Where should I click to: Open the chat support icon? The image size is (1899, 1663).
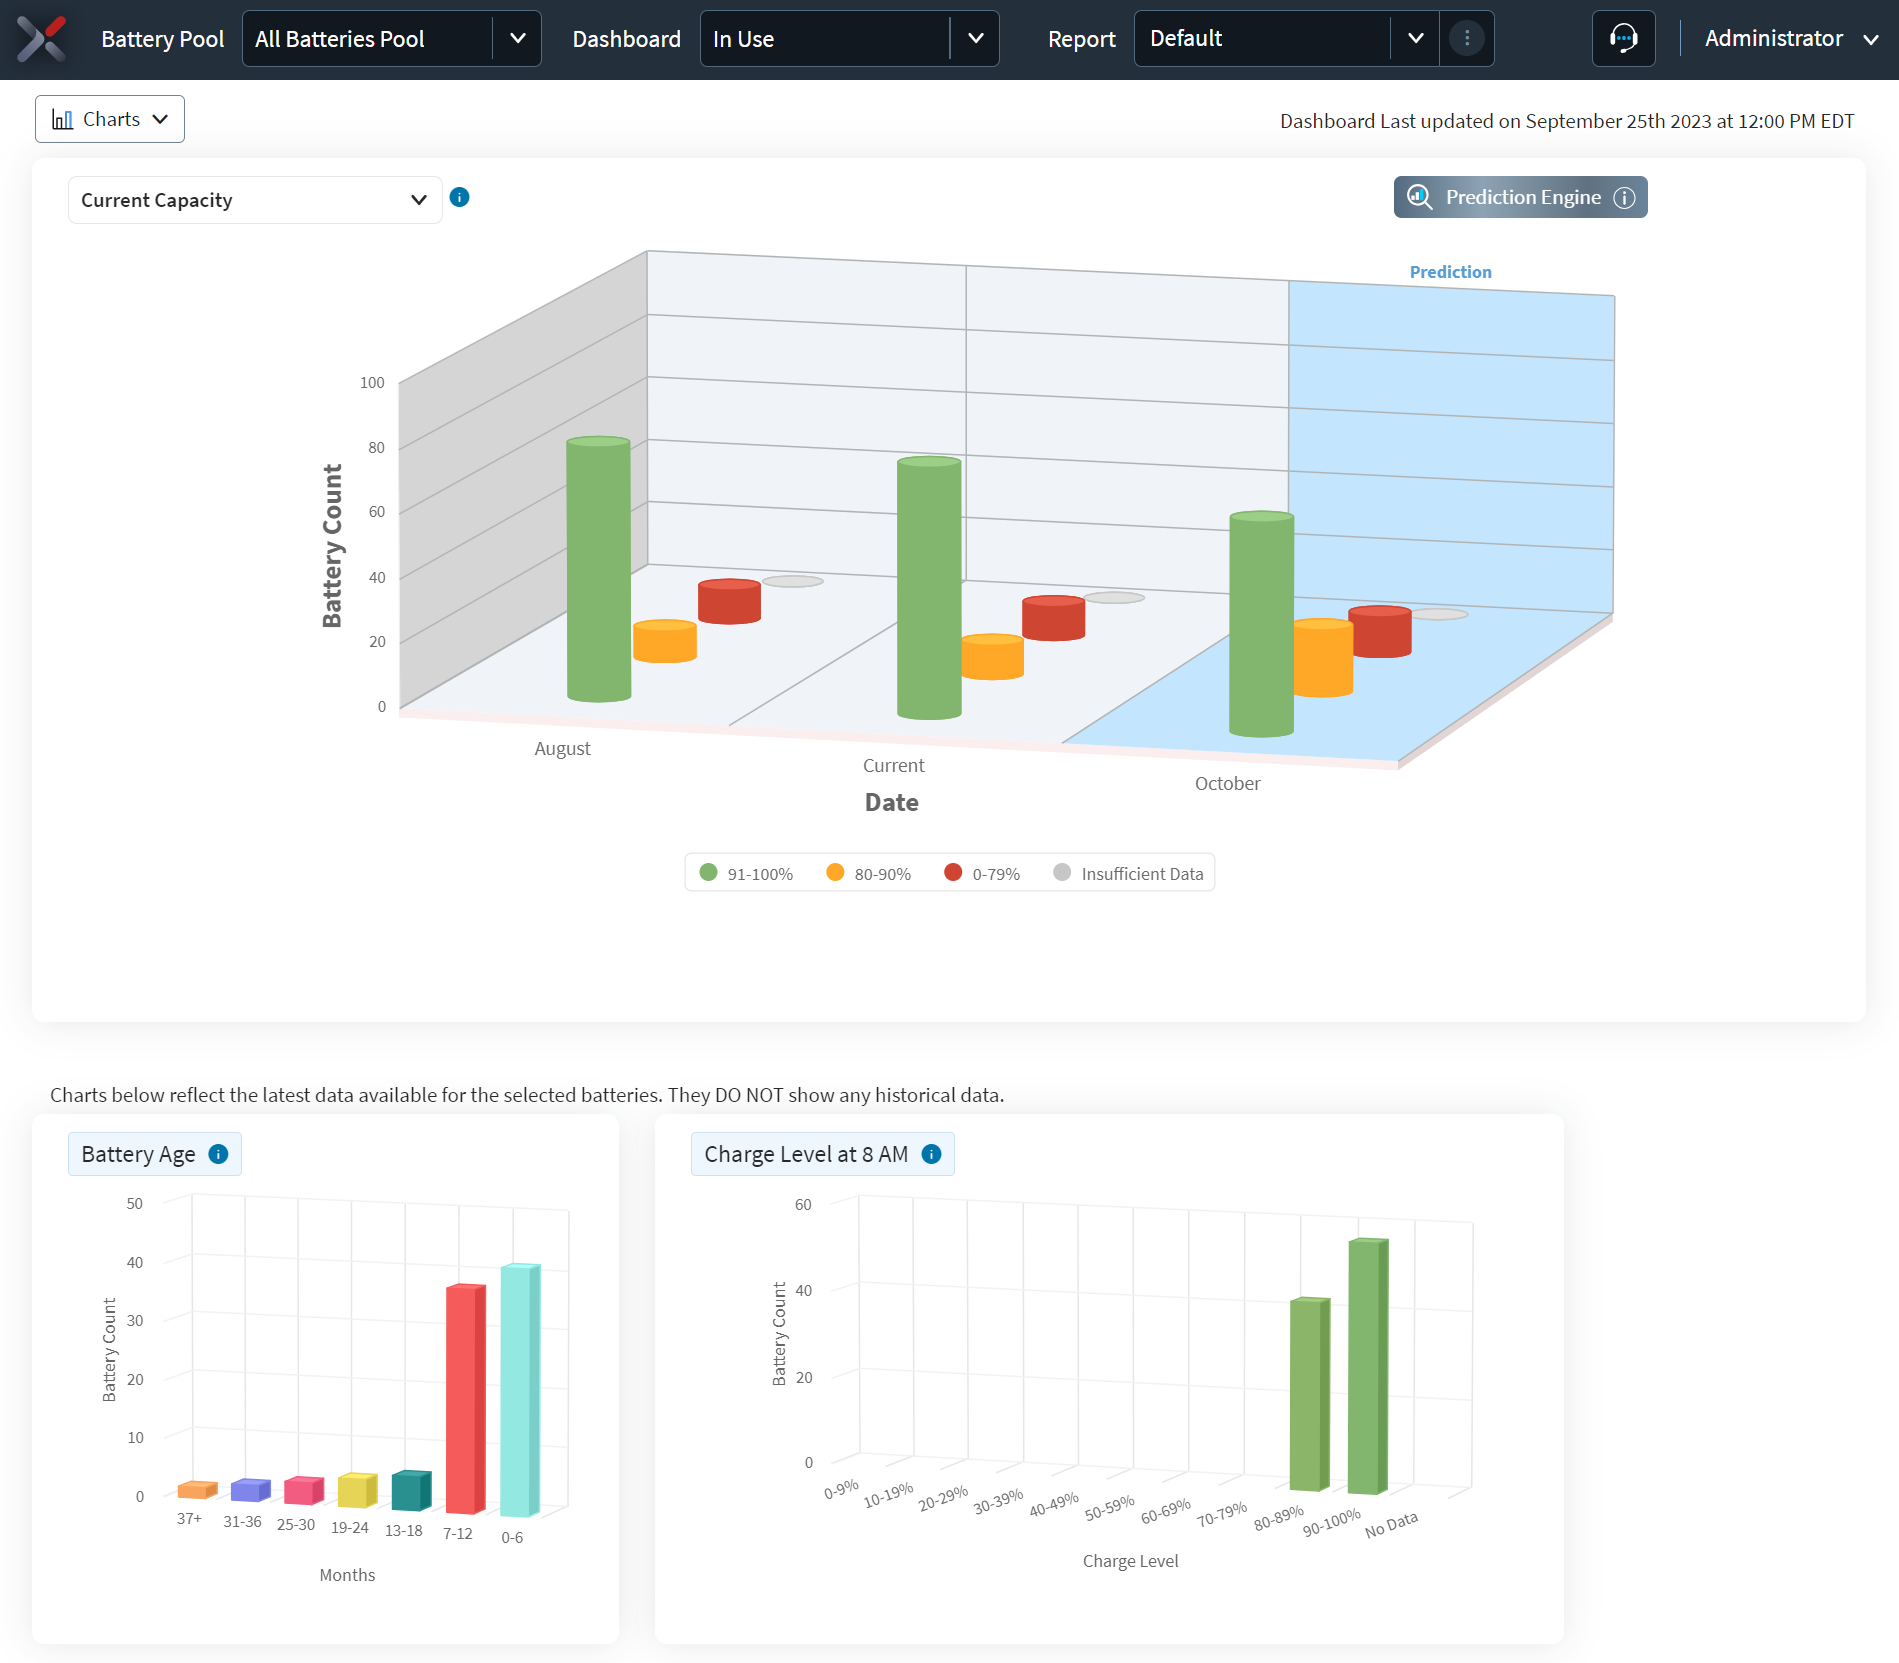click(x=1622, y=38)
